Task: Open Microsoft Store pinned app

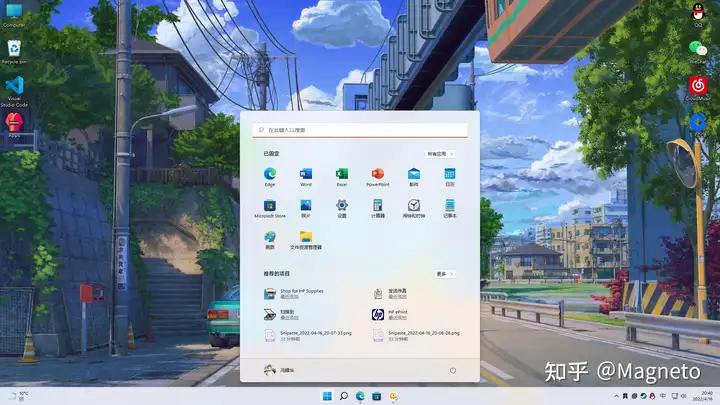Action: (270, 207)
